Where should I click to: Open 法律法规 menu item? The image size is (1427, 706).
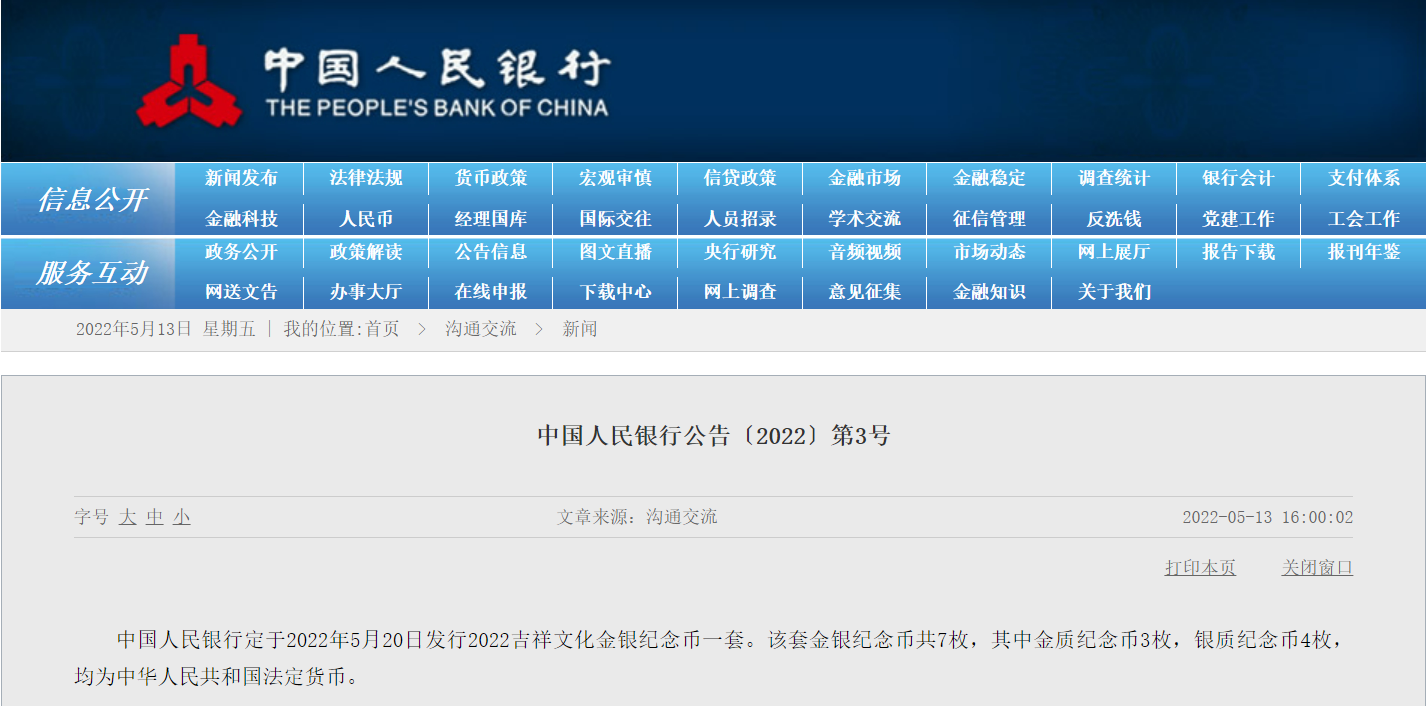tap(366, 178)
